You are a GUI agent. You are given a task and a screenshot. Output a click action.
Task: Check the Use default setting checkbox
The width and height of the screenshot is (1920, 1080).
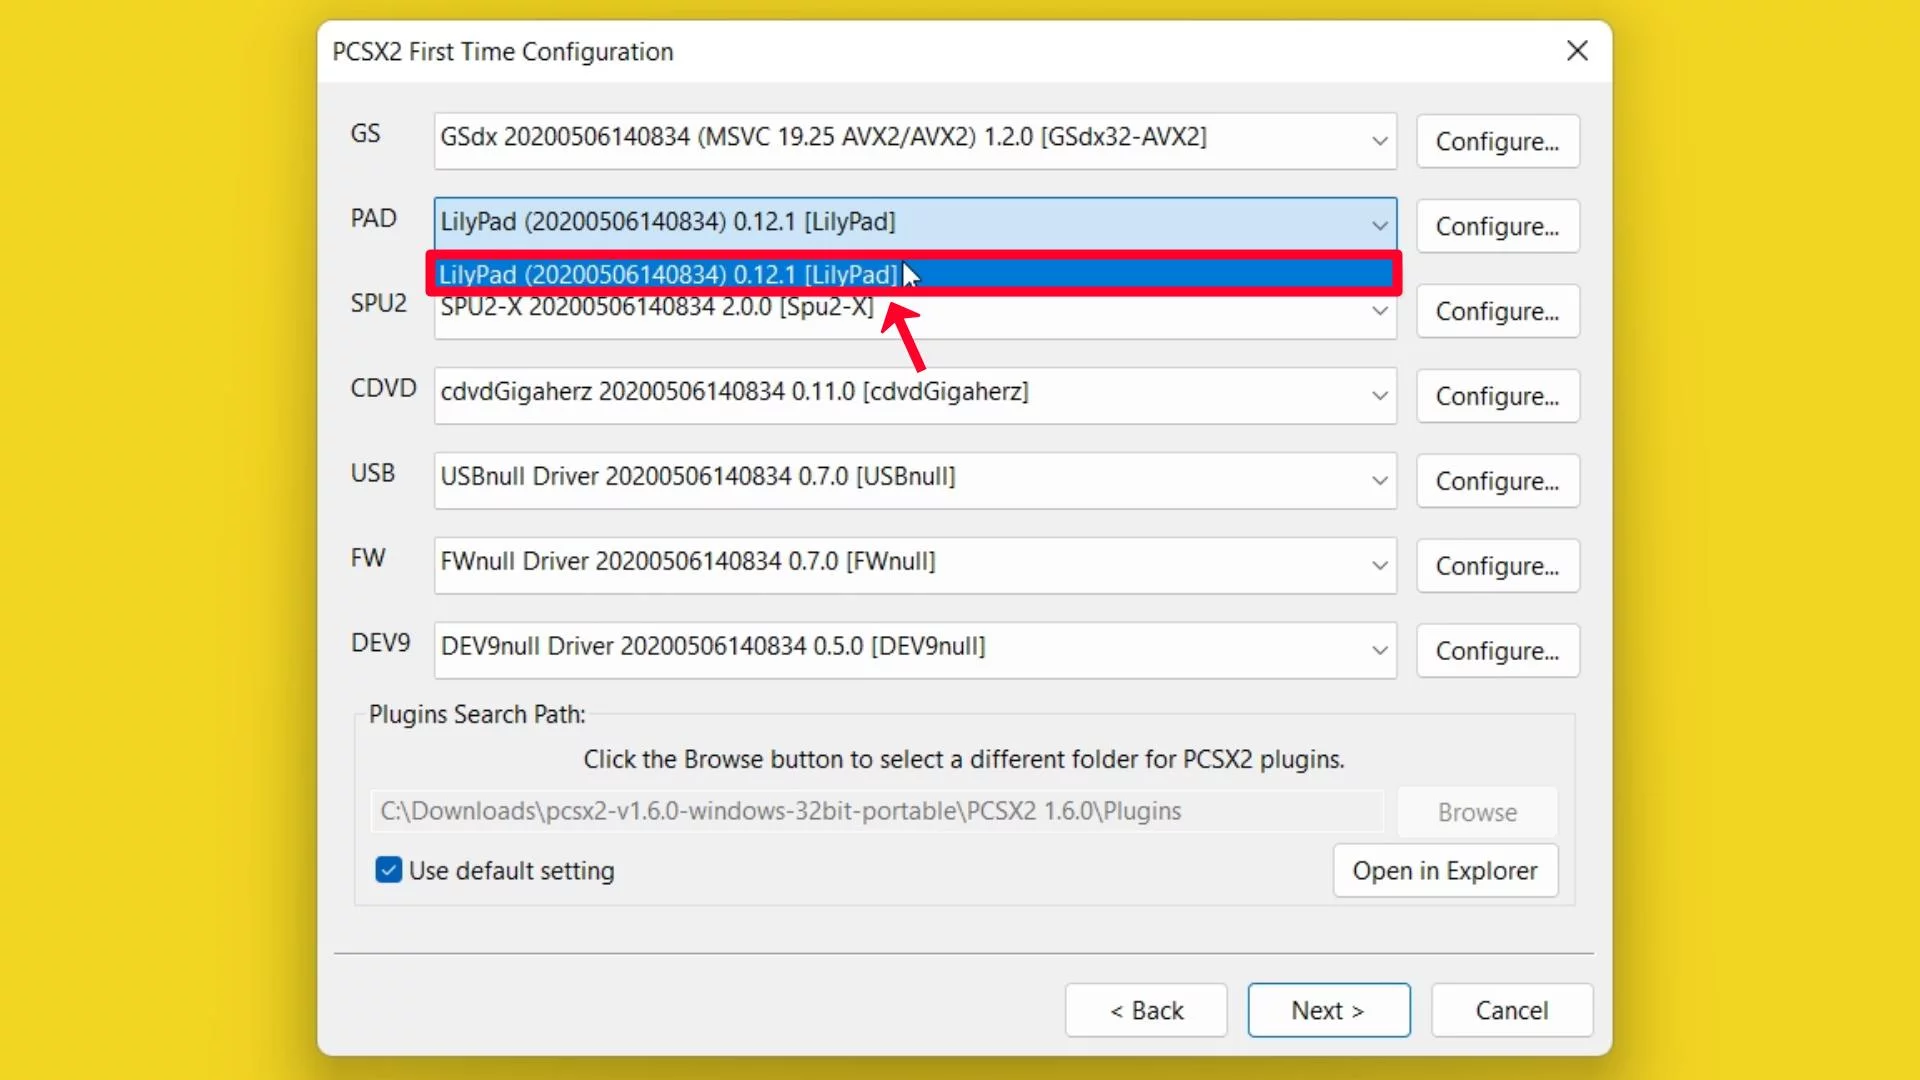(390, 870)
